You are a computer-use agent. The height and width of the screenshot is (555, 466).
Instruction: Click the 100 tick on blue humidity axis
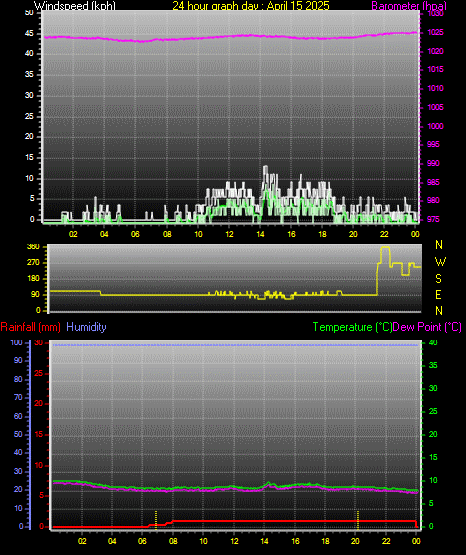(x=16, y=343)
